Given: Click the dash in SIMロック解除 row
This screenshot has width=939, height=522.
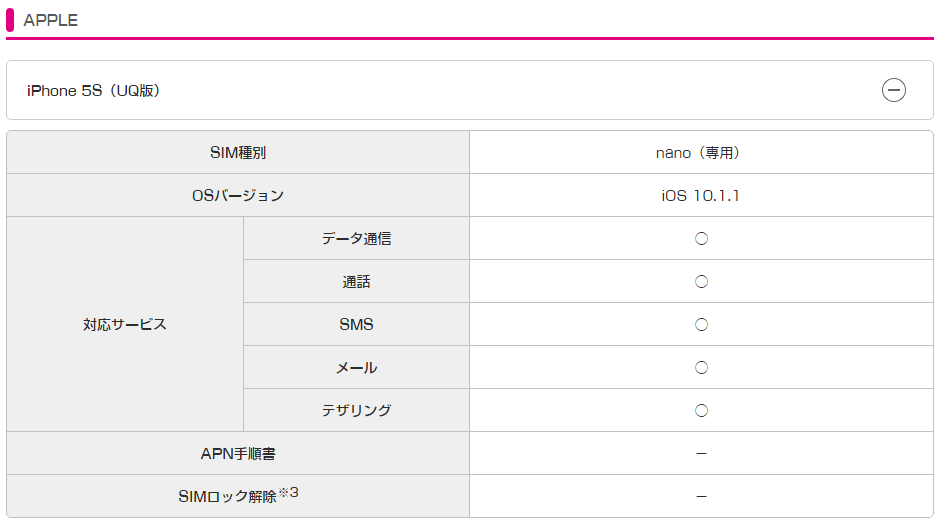Looking at the screenshot, I should pyautogui.click(x=701, y=497).
